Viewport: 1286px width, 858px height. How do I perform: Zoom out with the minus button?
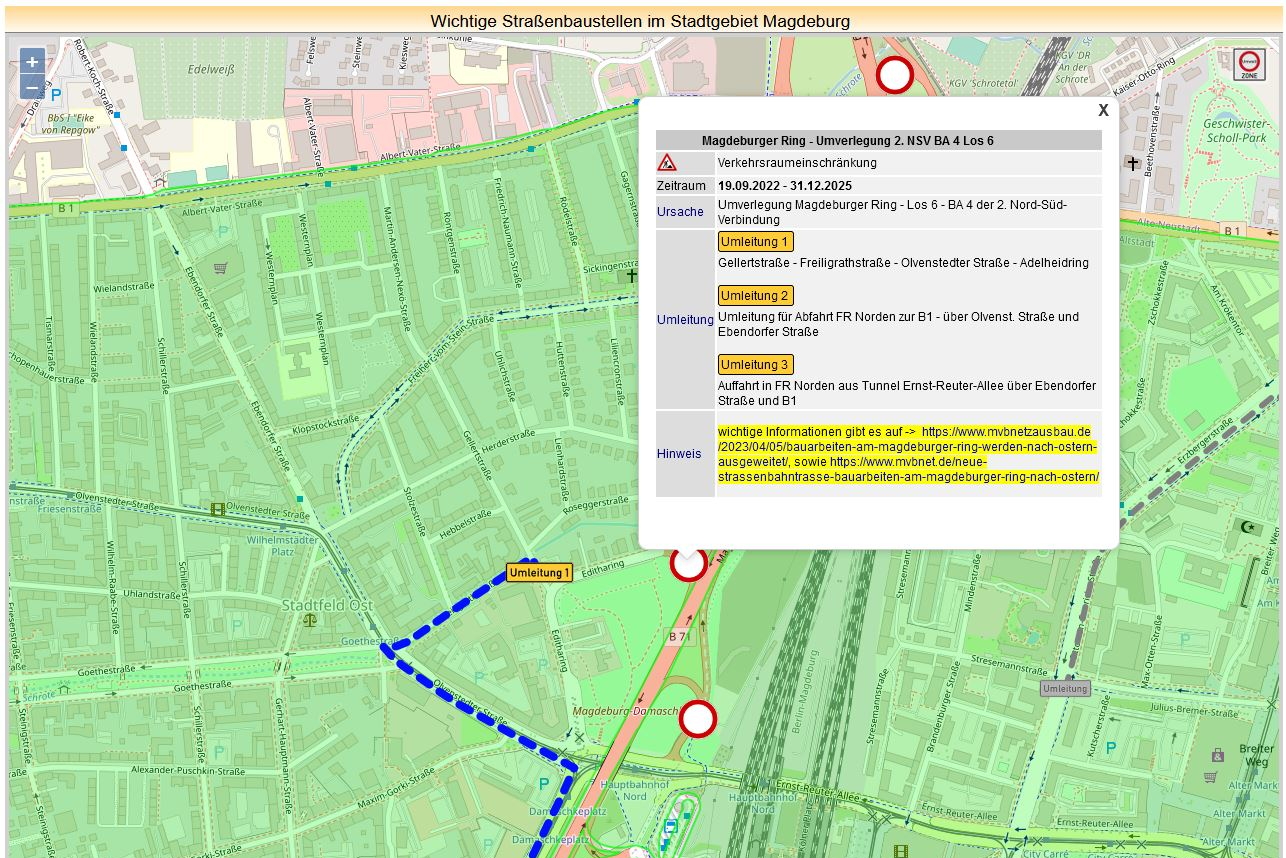32,88
